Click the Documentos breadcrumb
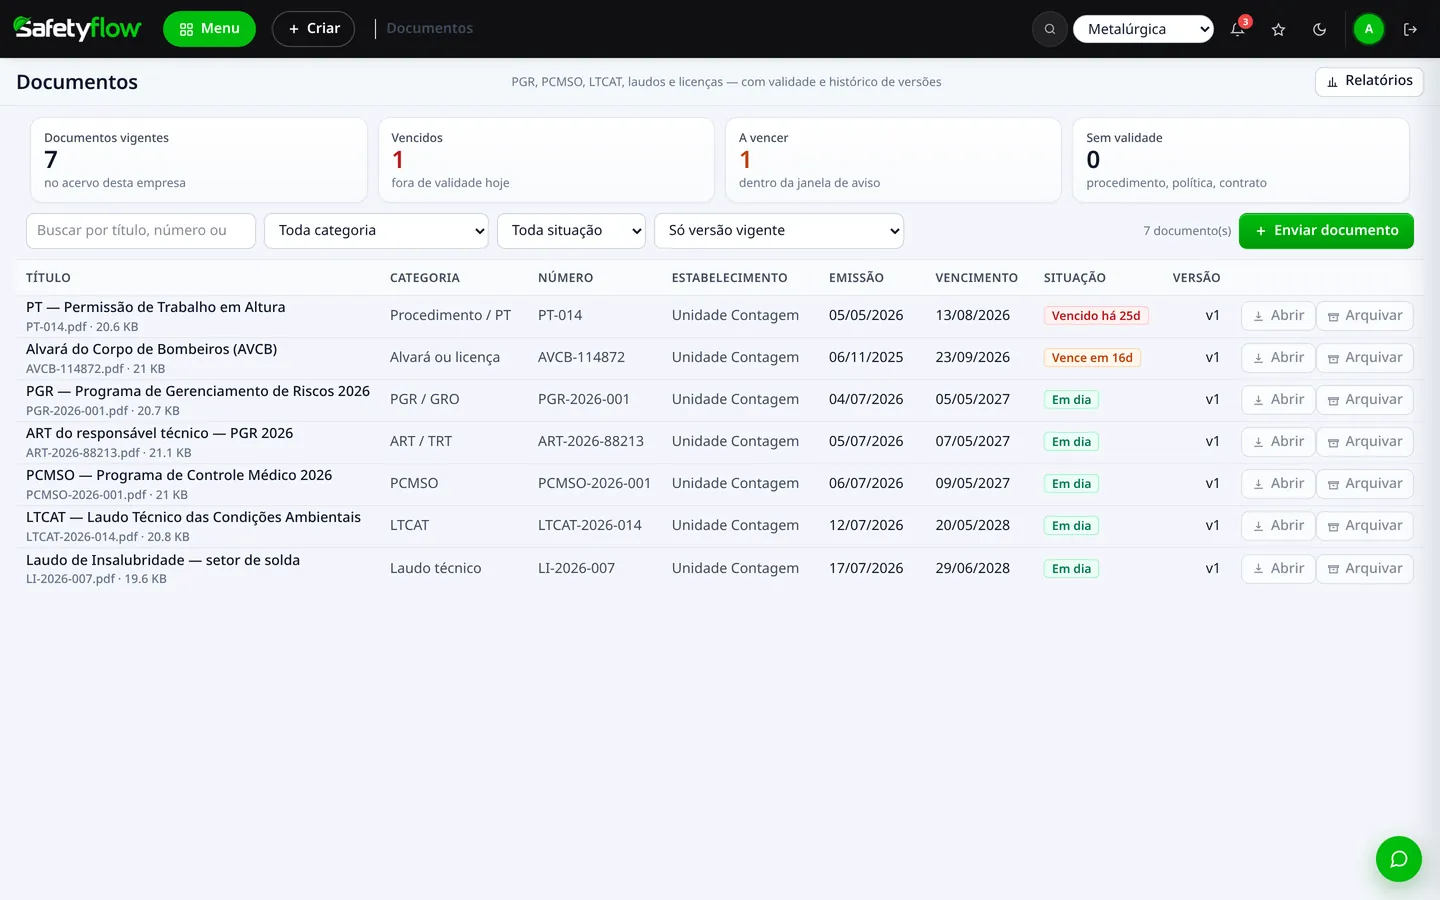This screenshot has height=900, width=1440. [430, 29]
